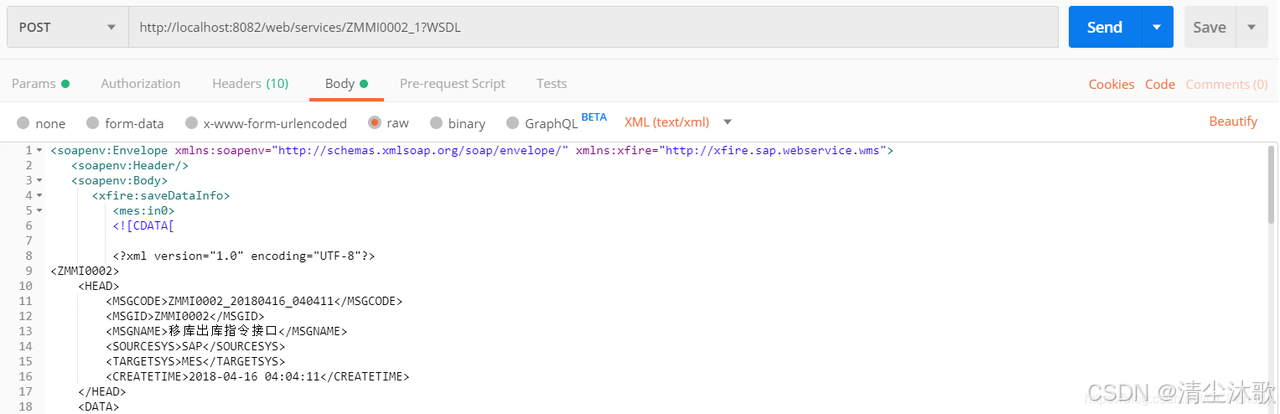Click the MSGCODE line in editor
Screen dimensions: 1280x414
click(x=254, y=301)
